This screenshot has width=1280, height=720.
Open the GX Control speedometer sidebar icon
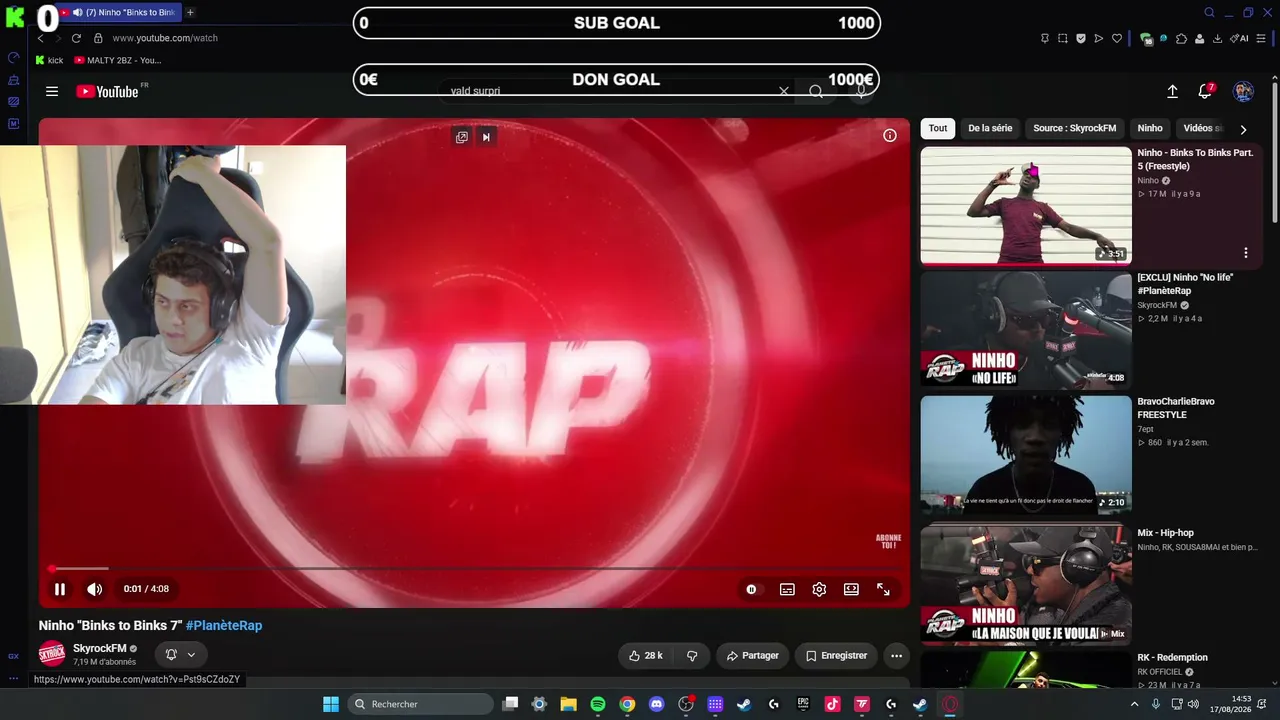point(14,58)
